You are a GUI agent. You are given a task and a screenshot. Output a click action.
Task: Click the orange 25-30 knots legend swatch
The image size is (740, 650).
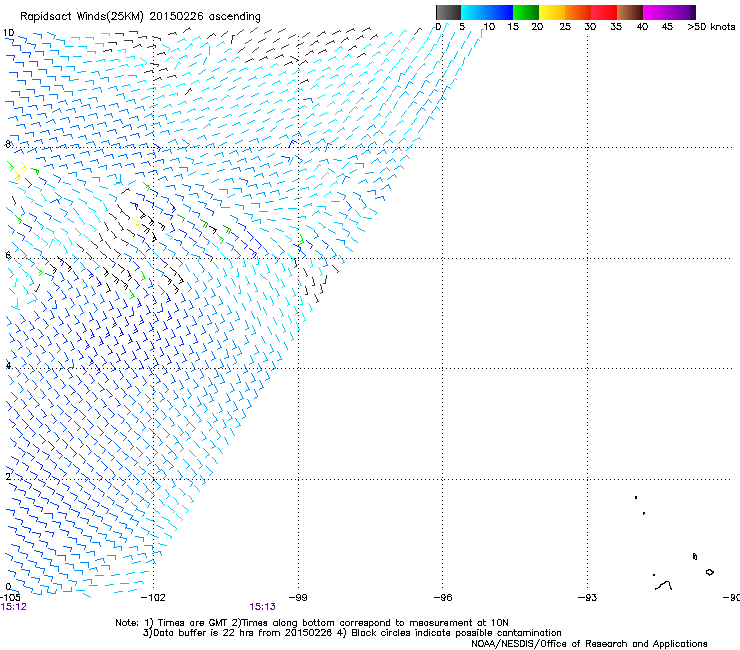coord(578,12)
